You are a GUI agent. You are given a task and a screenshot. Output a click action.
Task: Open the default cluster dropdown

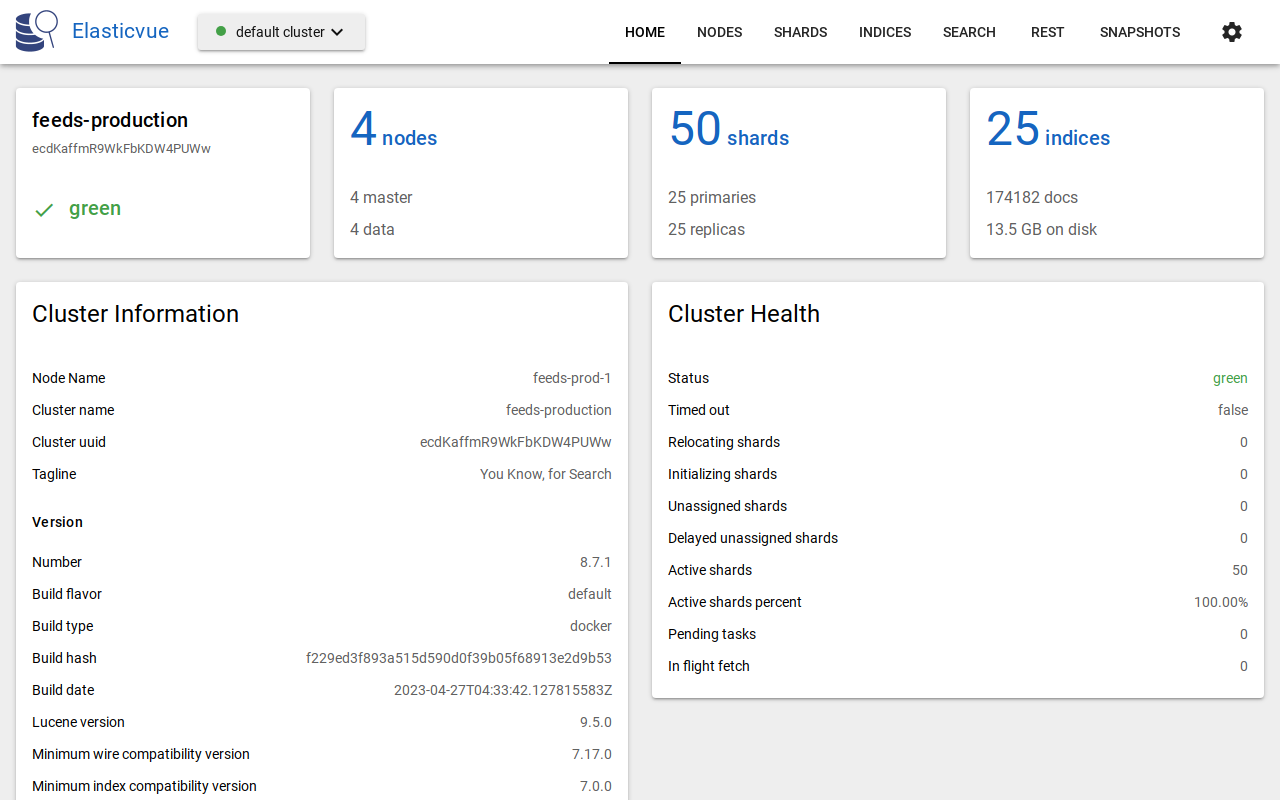point(281,31)
